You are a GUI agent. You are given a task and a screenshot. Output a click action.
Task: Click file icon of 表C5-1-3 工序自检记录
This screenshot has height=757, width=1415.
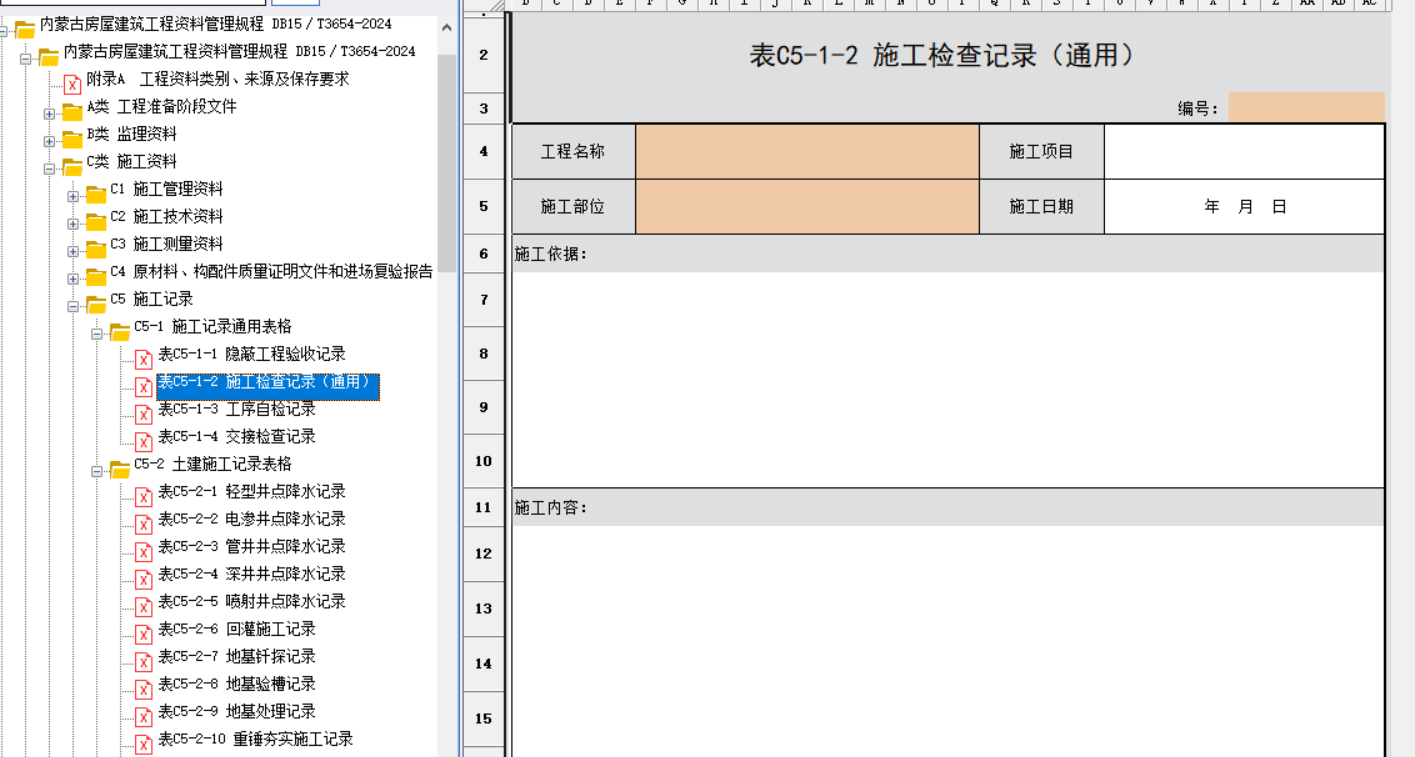(x=143, y=414)
